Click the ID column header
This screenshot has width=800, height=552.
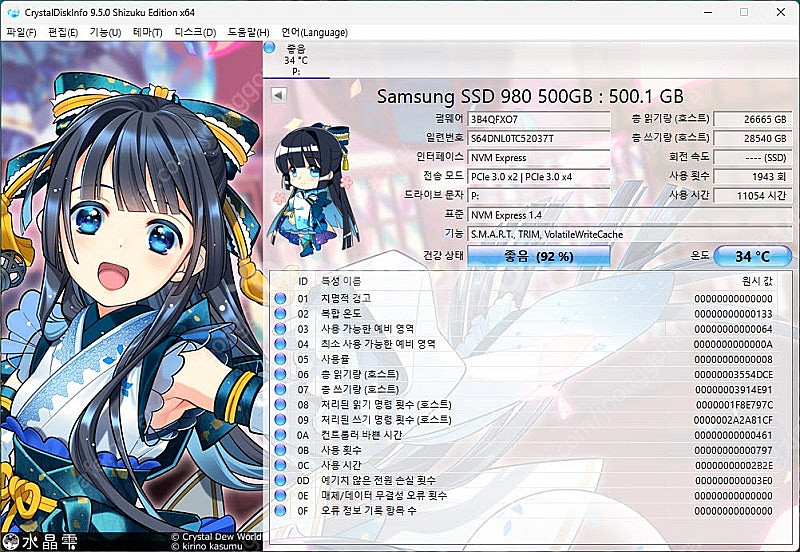(303, 282)
